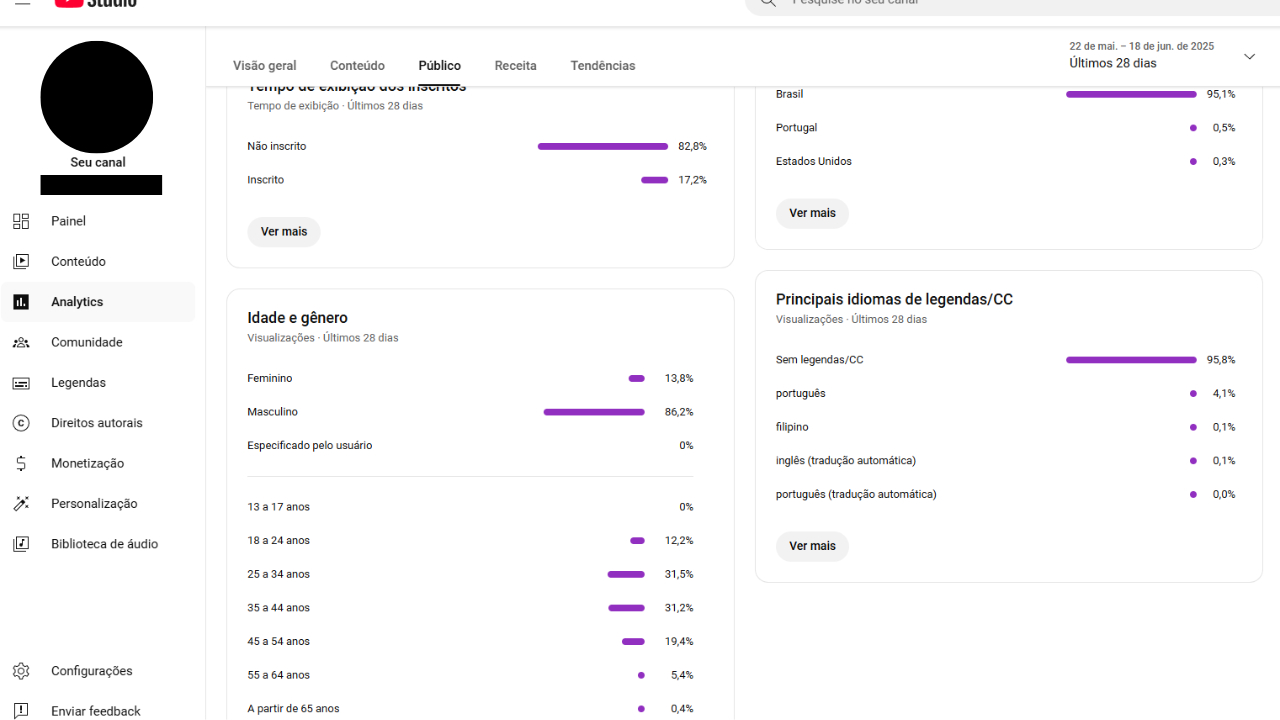Click the Personalização magic wand icon
This screenshot has width=1280, height=720.
point(21,504)
